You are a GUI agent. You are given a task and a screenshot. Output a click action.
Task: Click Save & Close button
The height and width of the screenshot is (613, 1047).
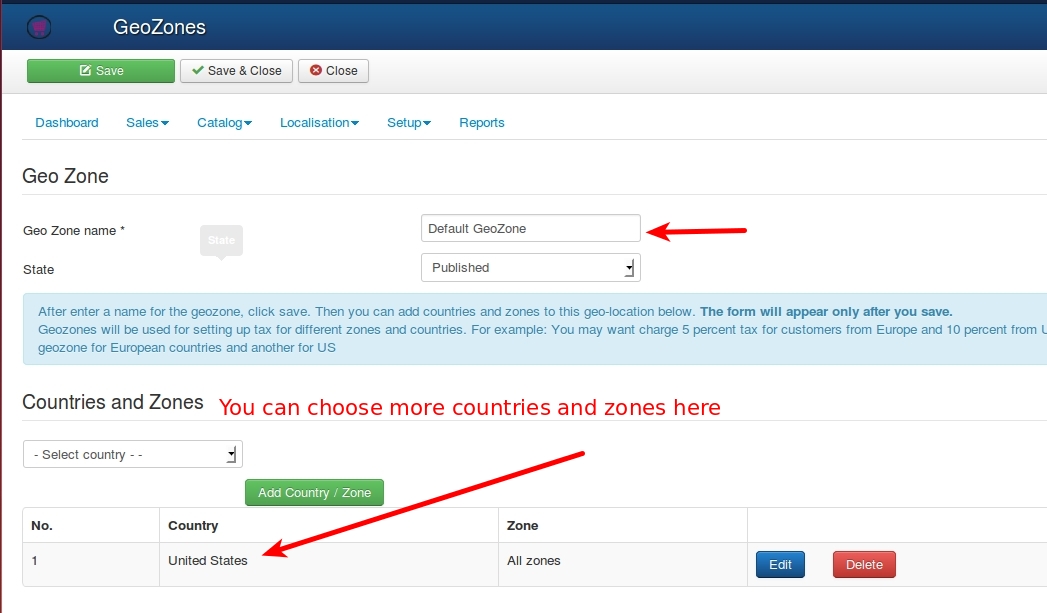click(236, 71)
